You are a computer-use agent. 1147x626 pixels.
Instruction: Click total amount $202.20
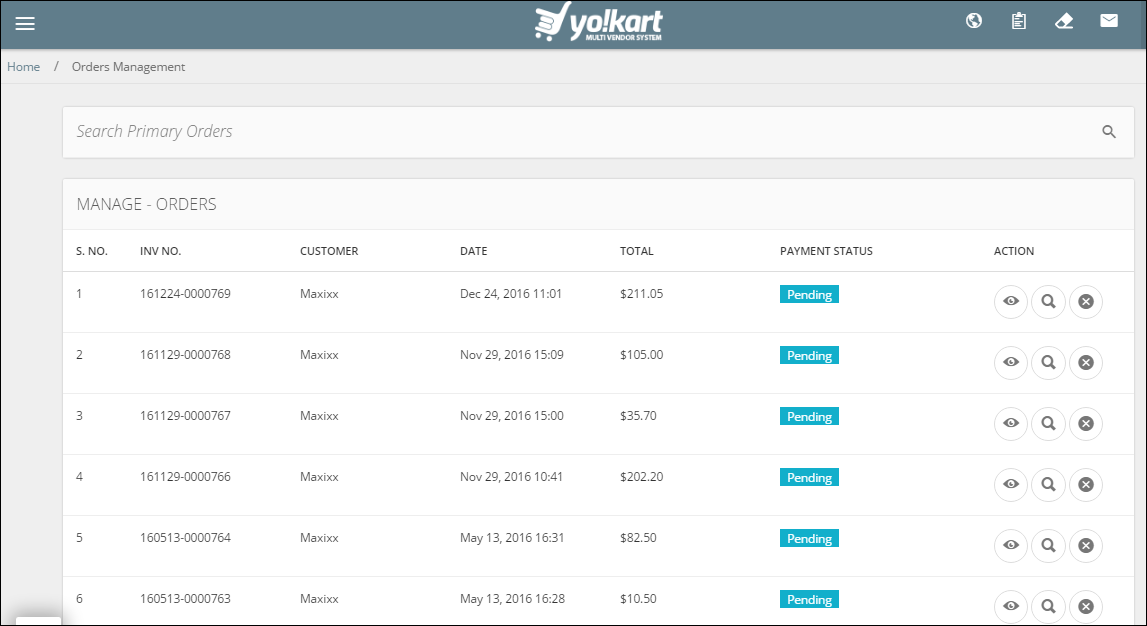642,477
